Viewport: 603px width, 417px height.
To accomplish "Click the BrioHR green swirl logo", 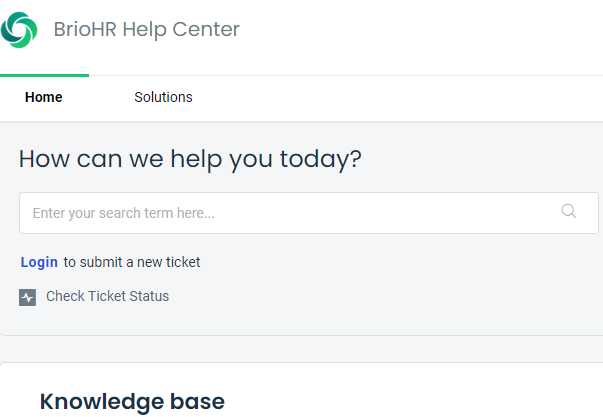I will (x=19, y=30).
